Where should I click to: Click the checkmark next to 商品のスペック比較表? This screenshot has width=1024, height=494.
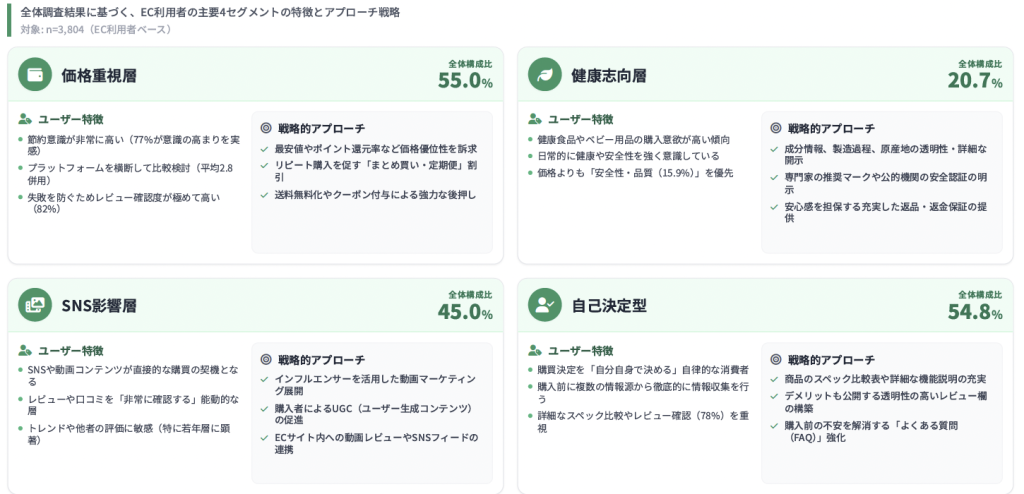click(x=775, y=379)
